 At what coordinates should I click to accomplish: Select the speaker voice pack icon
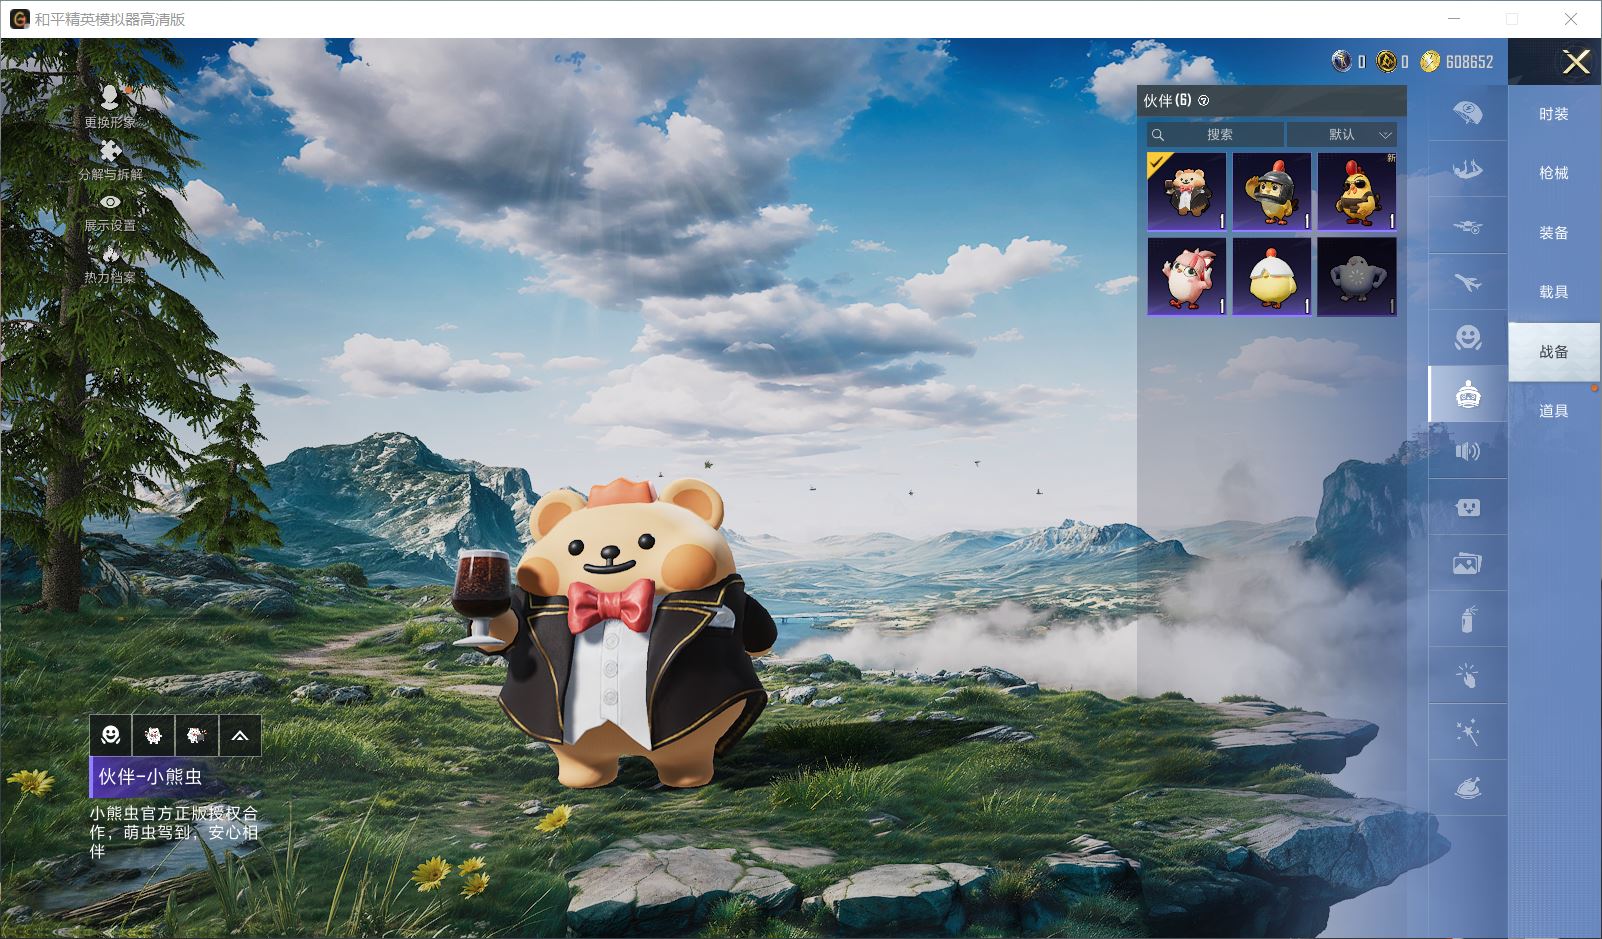tap(1467, 452)
